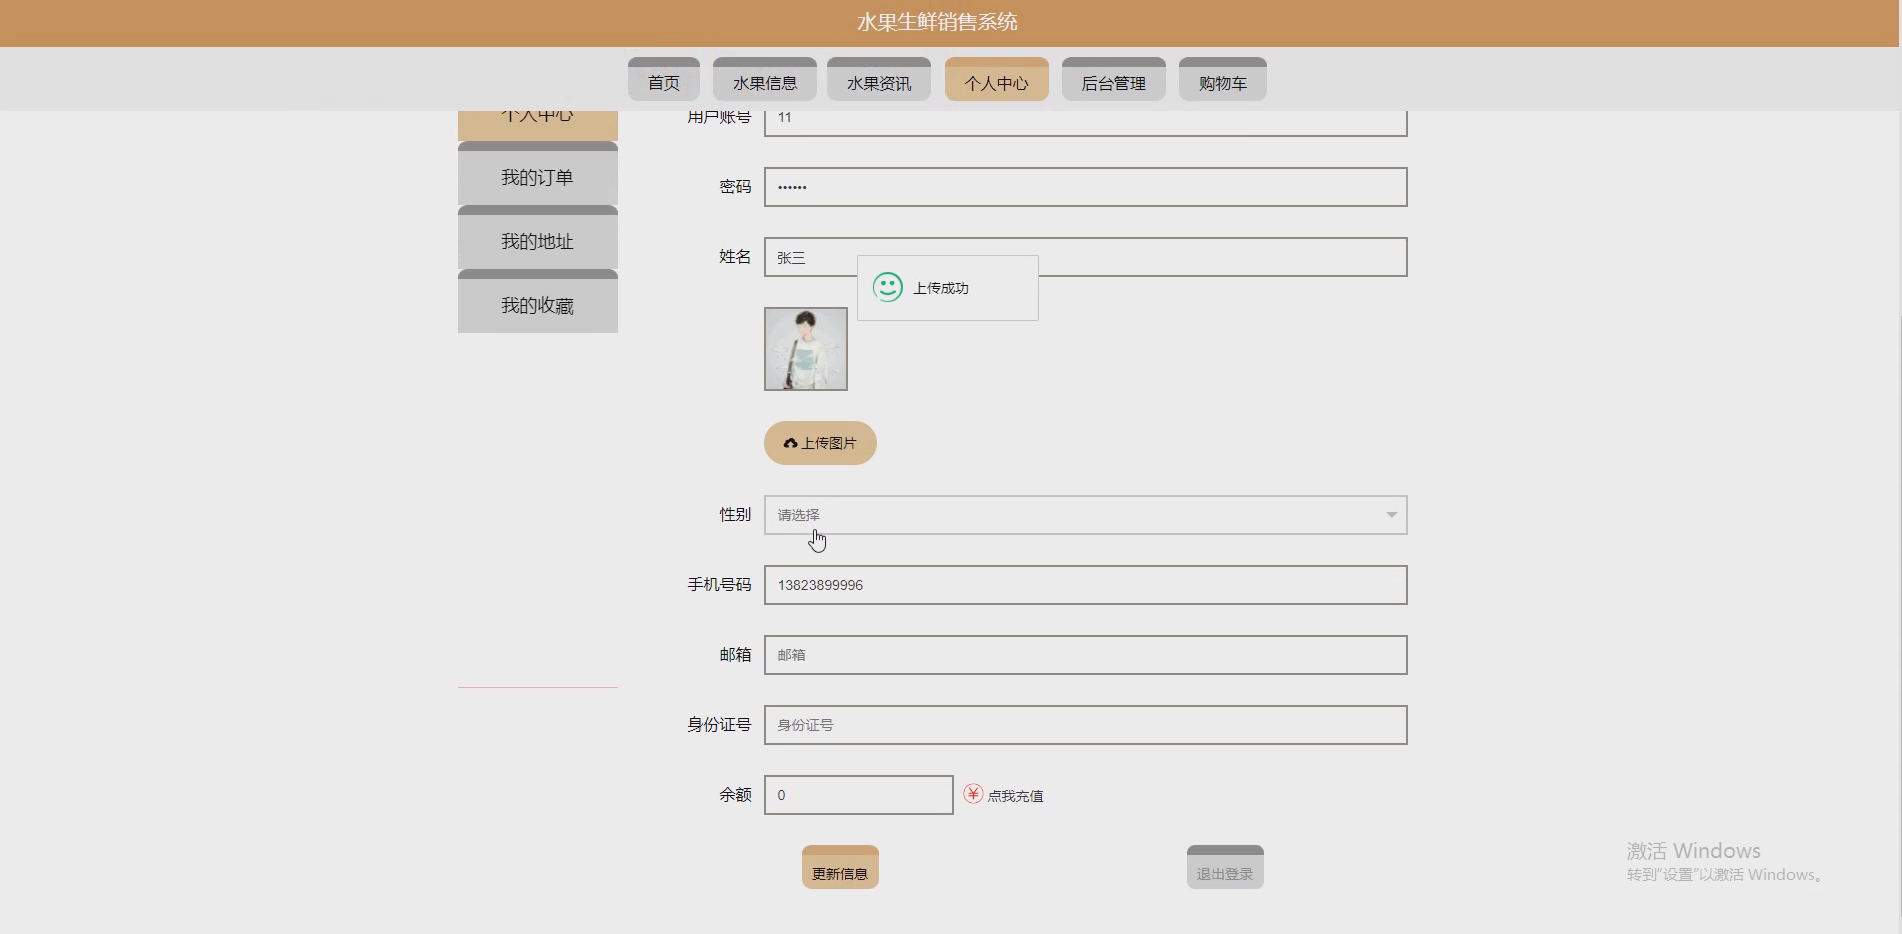Click the 点我充值 recharge link
1902x934 pixels.
[1015, 794]
